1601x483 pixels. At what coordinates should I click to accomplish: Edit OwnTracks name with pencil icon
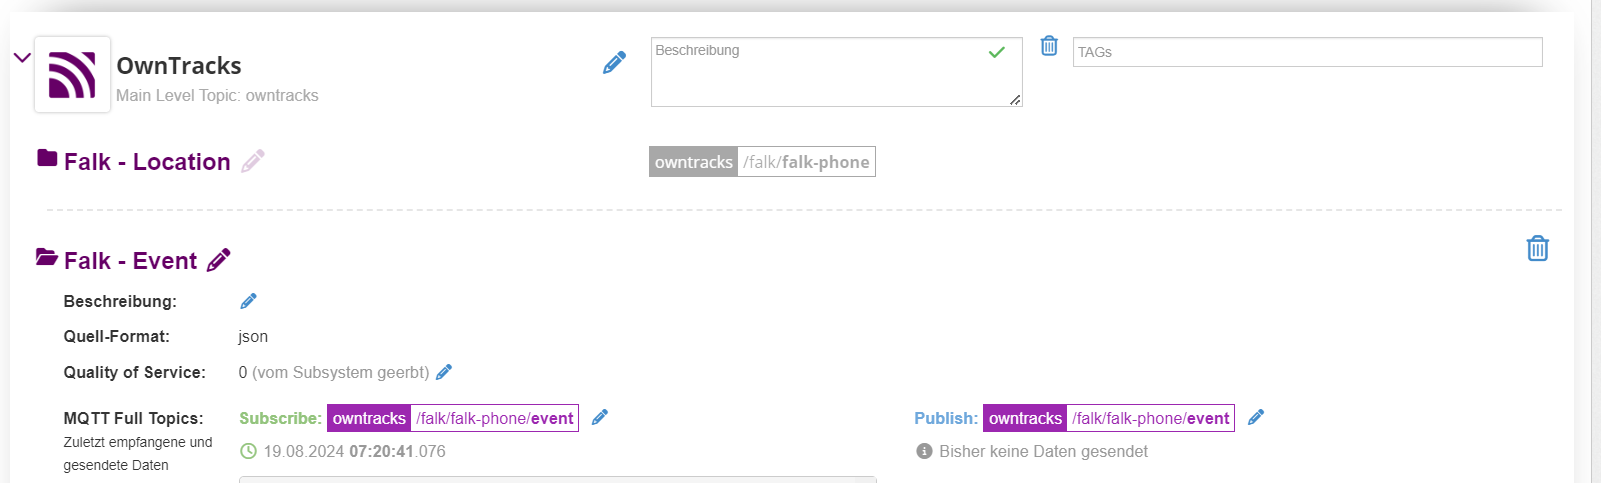[x=614, y=63]
